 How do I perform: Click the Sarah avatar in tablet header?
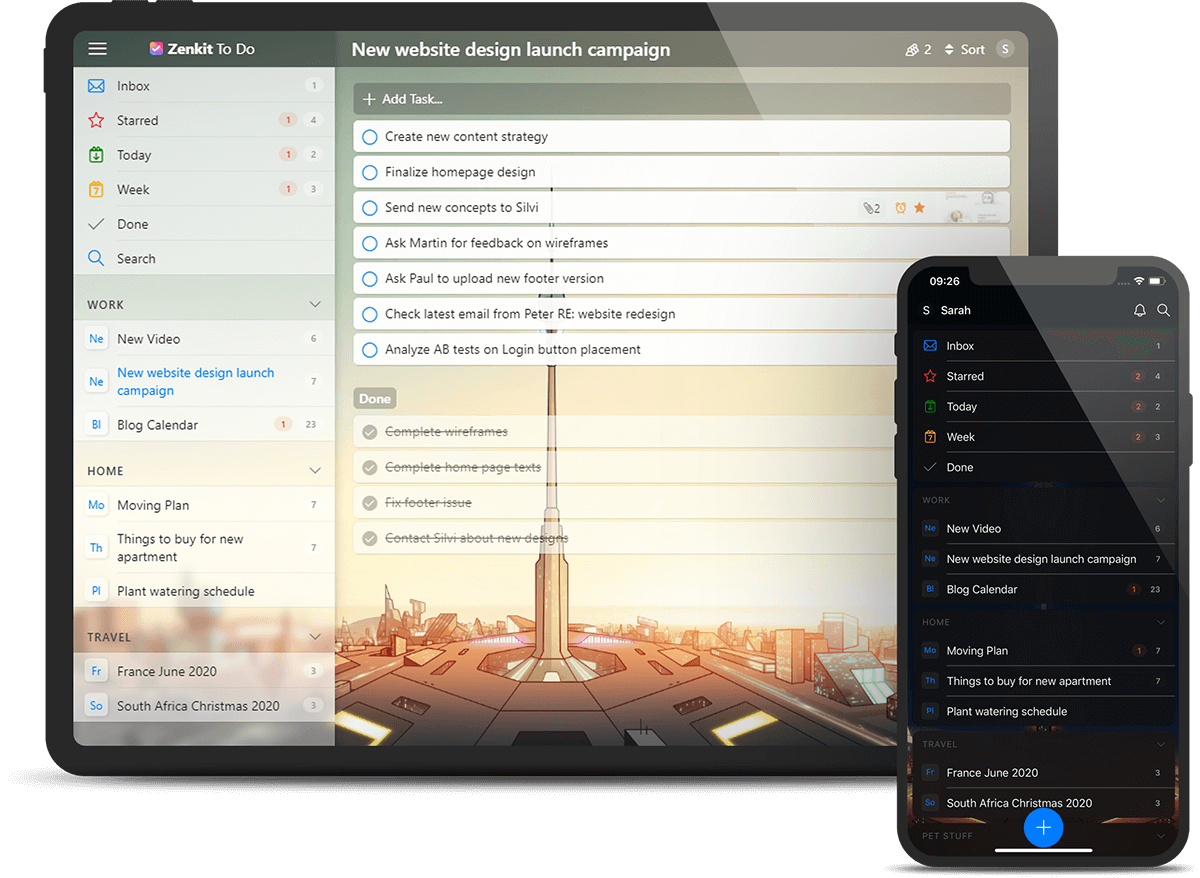coord(1005,49)
